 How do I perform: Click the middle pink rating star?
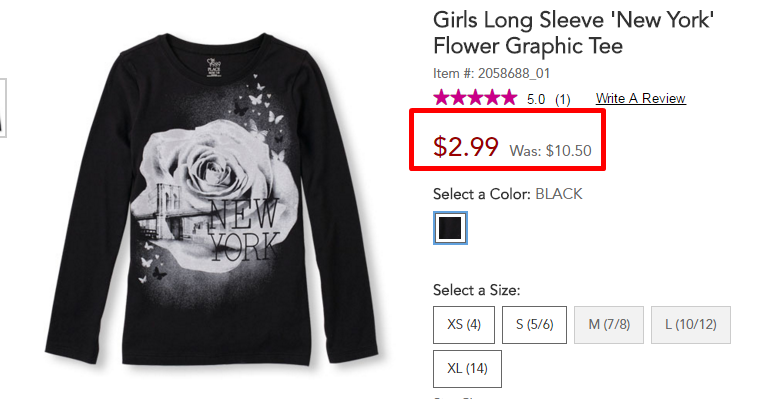[475, 97]
